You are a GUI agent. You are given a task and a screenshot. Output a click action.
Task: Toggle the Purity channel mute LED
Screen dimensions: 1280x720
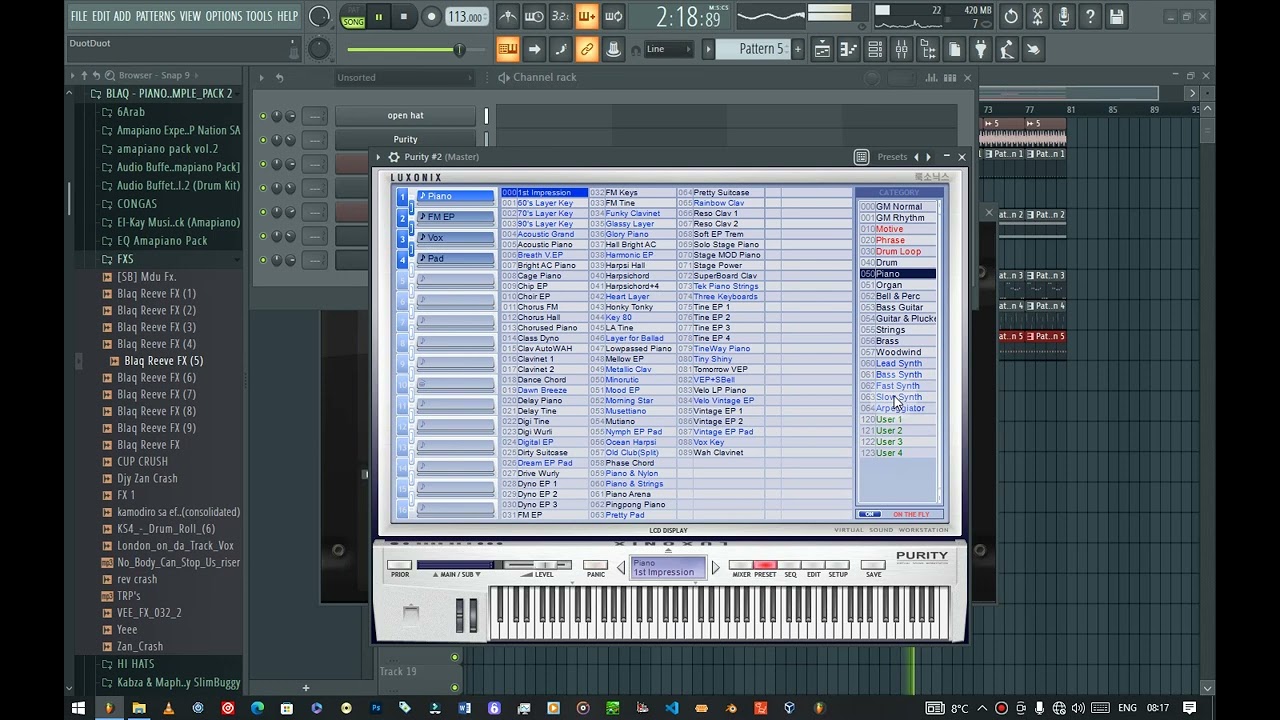tap(263, 140)
